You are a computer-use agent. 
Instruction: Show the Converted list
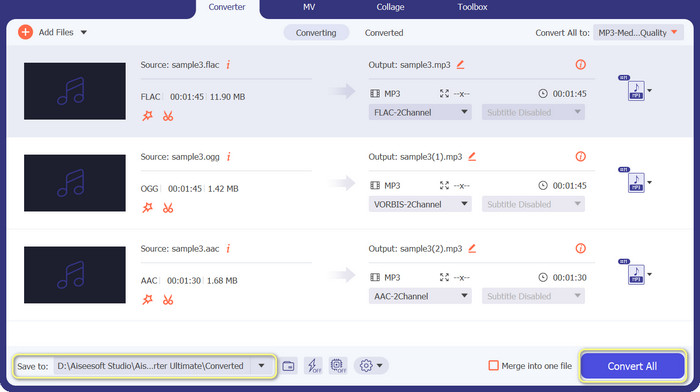384,33
